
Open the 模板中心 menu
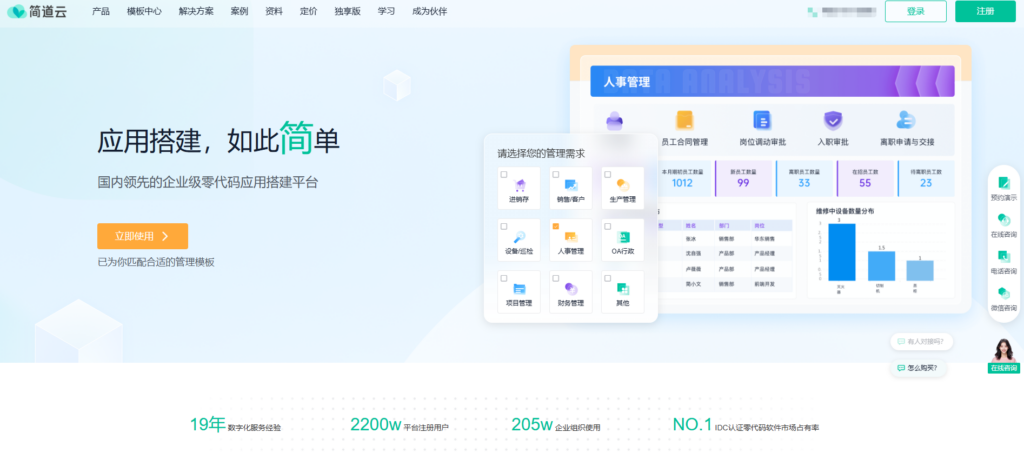[x=144, y=11]
